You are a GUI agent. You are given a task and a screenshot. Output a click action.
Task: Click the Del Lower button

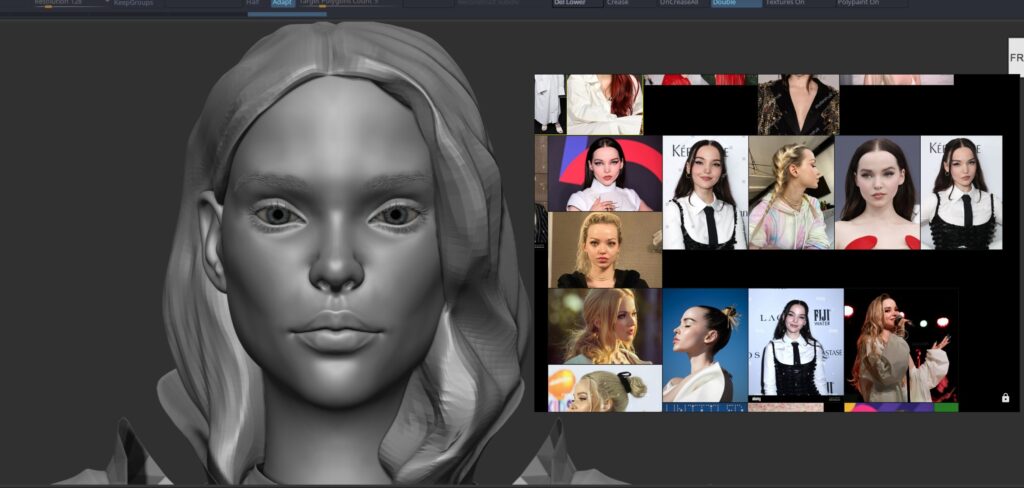coord(577,3)
